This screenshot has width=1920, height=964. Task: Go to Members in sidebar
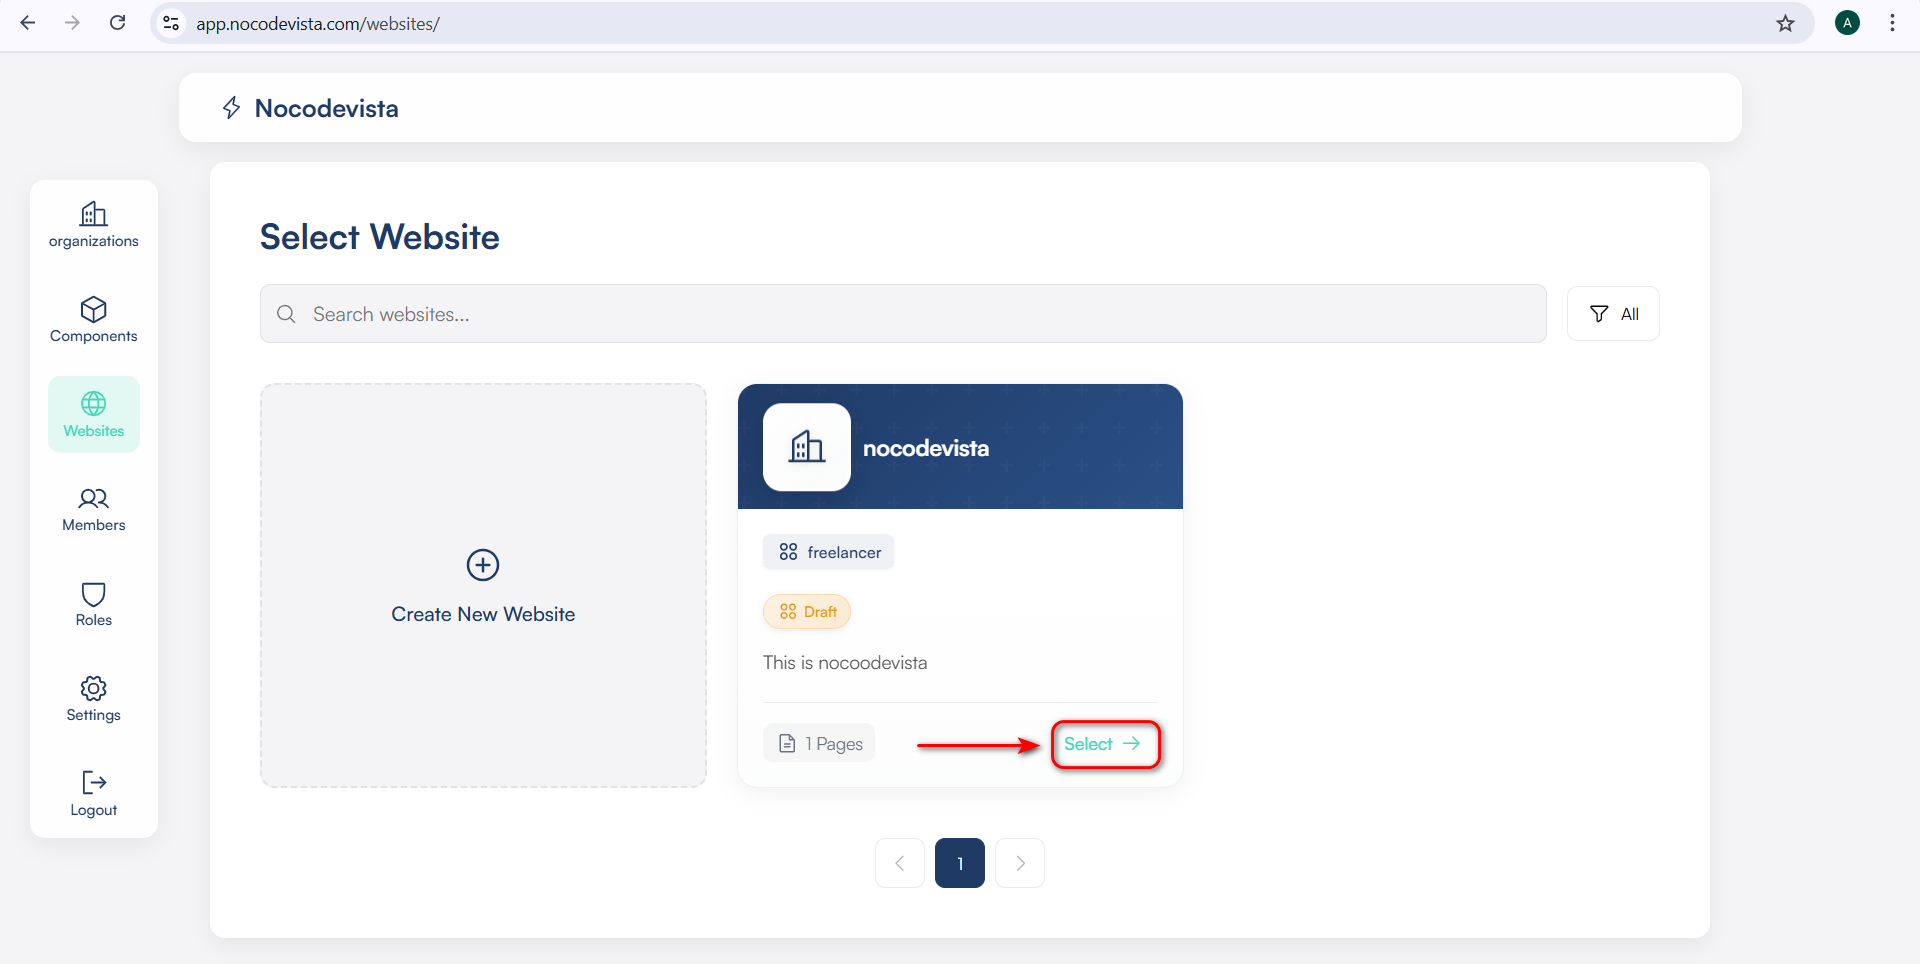pos(93,499)
